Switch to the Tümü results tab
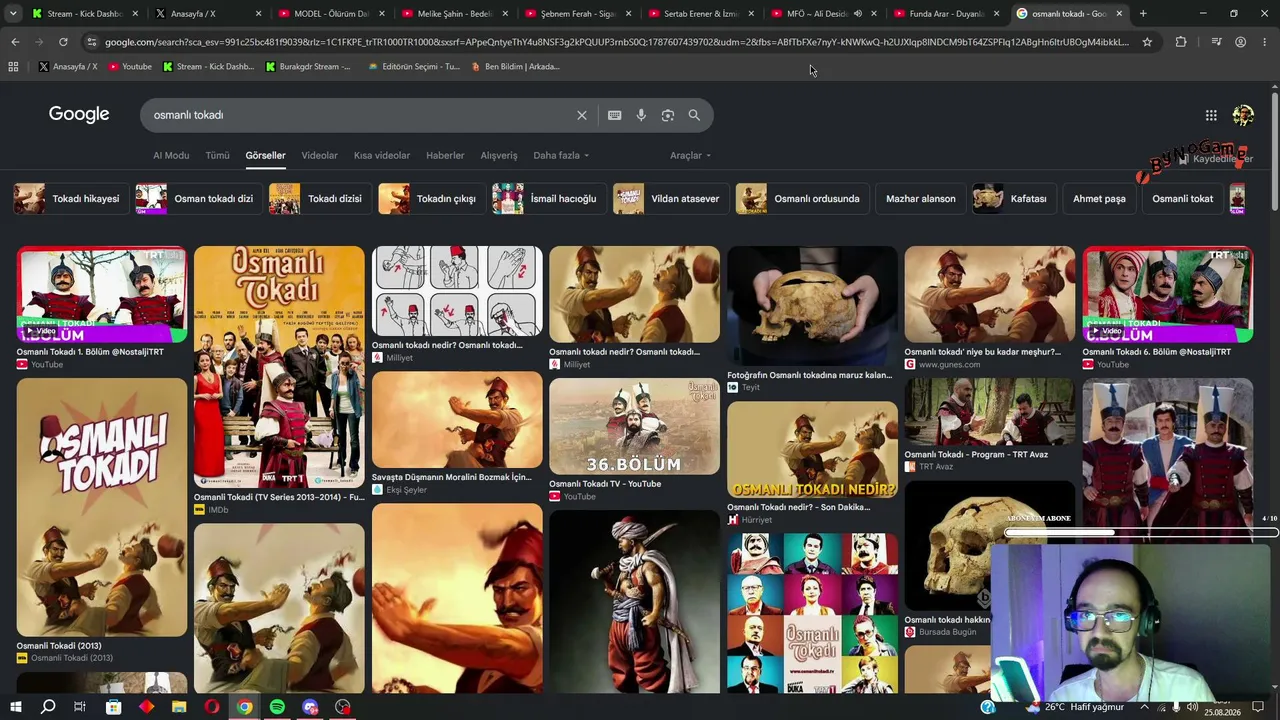1280x720 pixels. coord(217,156)
